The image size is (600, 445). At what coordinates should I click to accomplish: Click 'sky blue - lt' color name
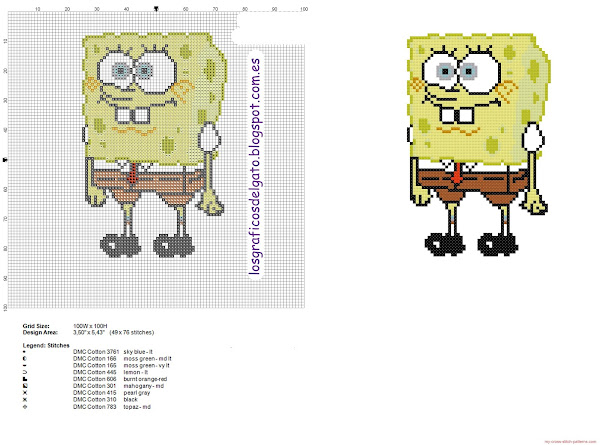(x=138, y=352)
